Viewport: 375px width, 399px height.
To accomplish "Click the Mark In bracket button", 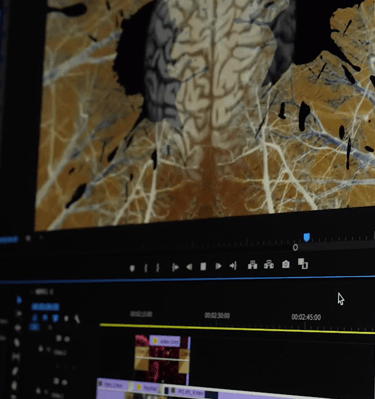I will 146,268.
